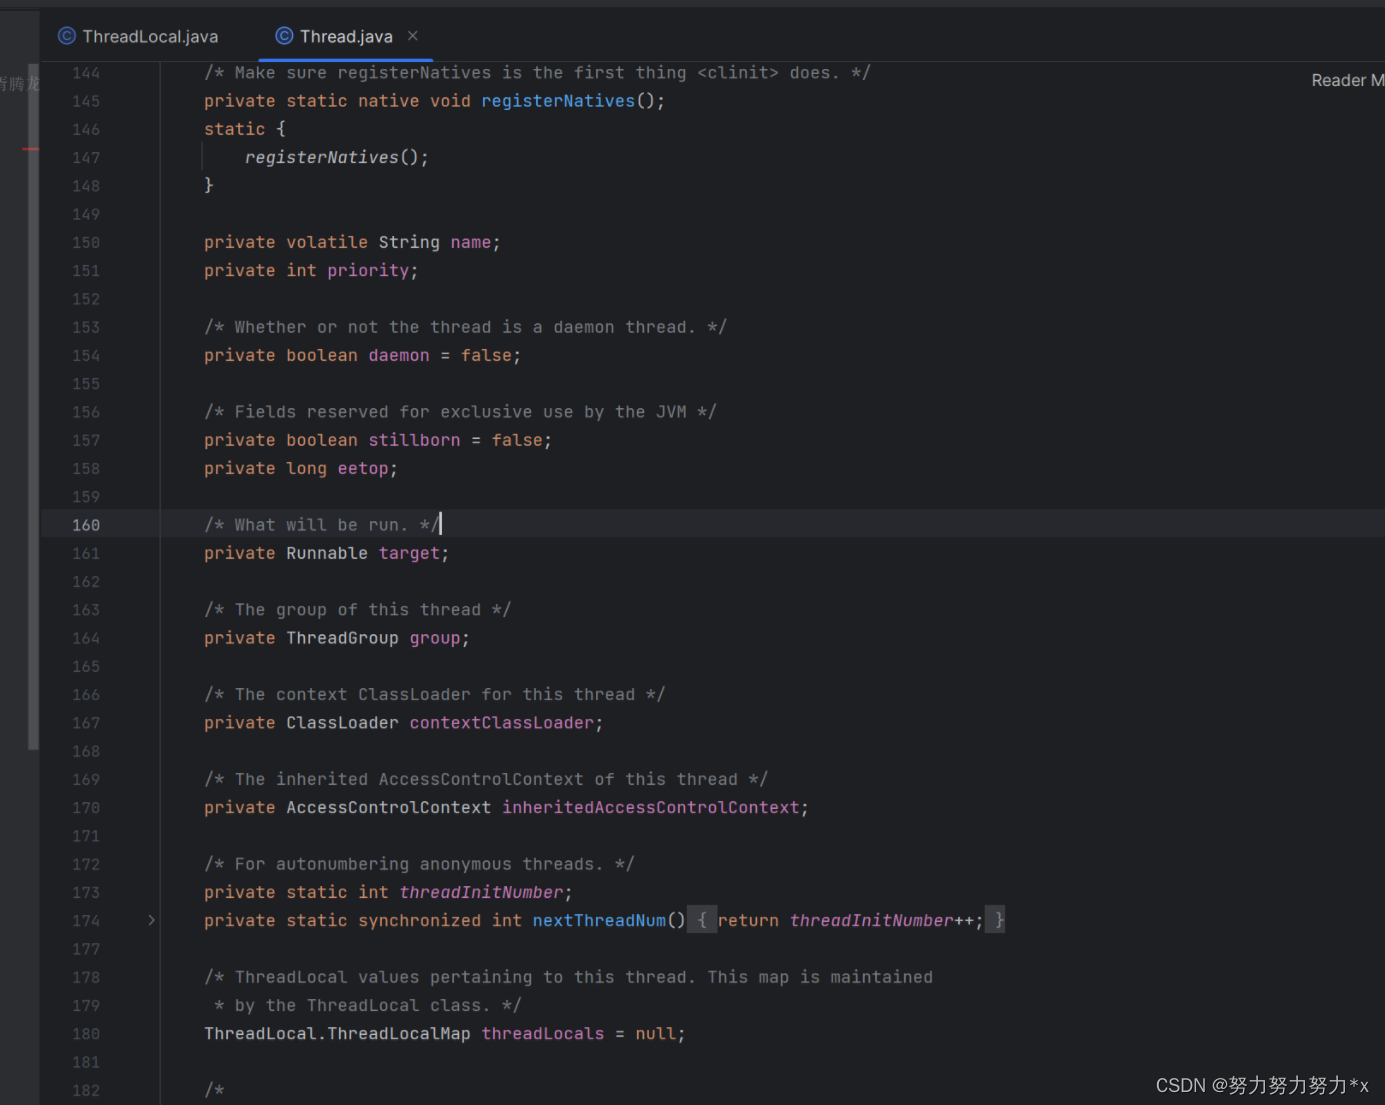Select the registerNatives method name
The width and height of the screenshot is (1385, 1105).
coord(557,100)
